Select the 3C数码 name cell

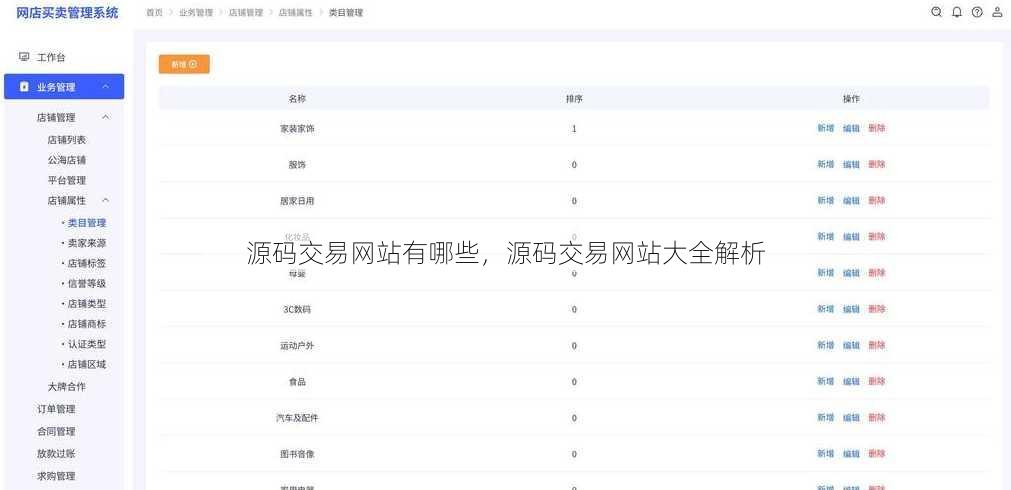(x=297, y=309)
